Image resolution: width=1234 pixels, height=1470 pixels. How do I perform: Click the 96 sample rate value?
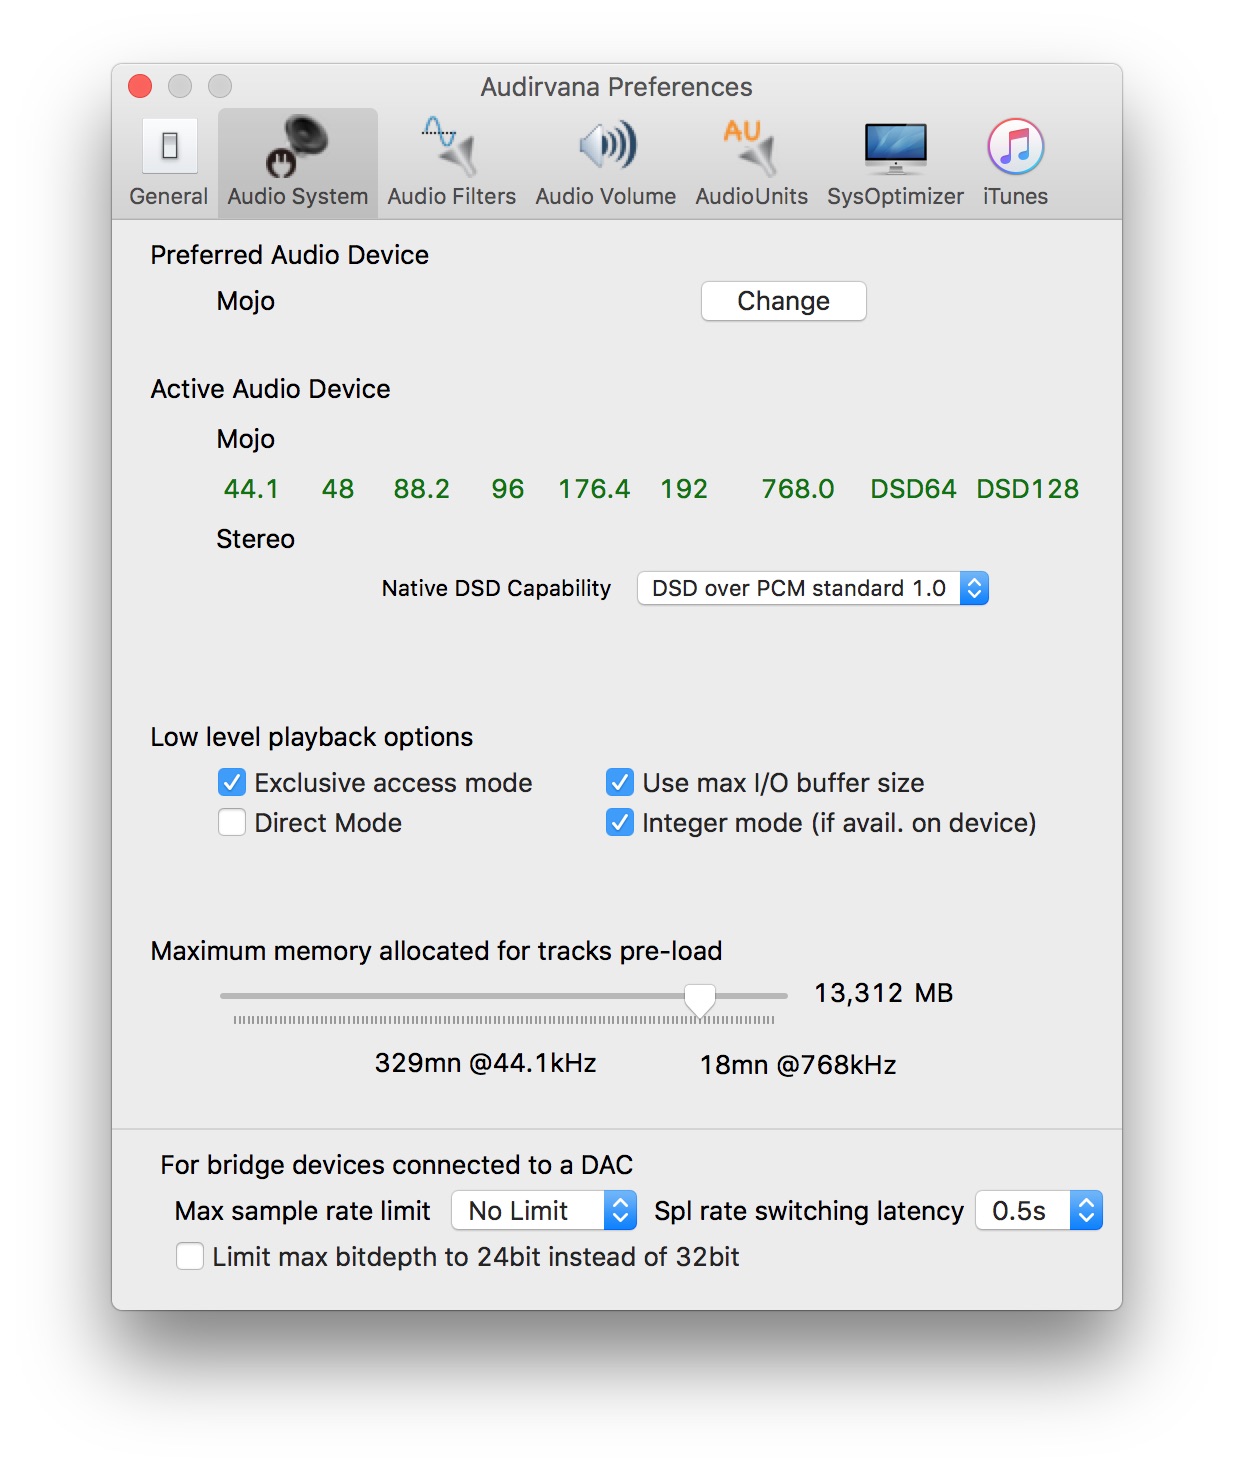coord(508,489)
